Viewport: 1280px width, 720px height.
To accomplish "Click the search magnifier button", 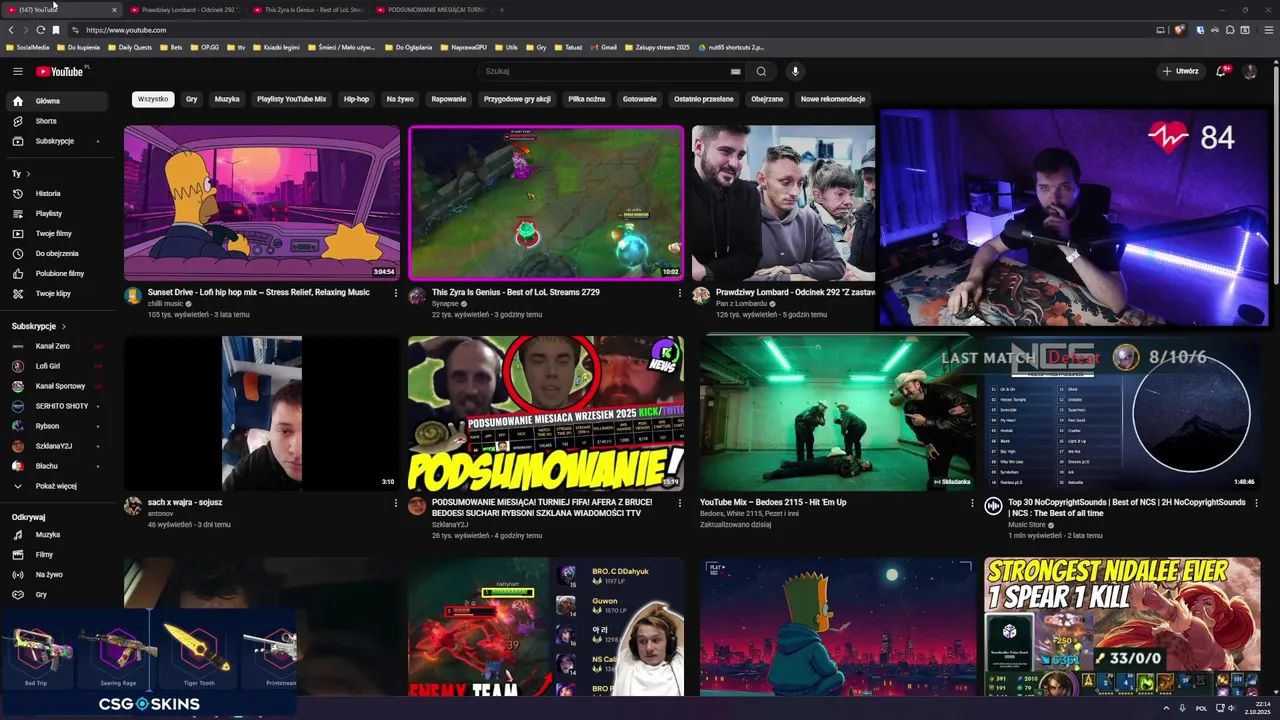I will [x=761, y=71].
